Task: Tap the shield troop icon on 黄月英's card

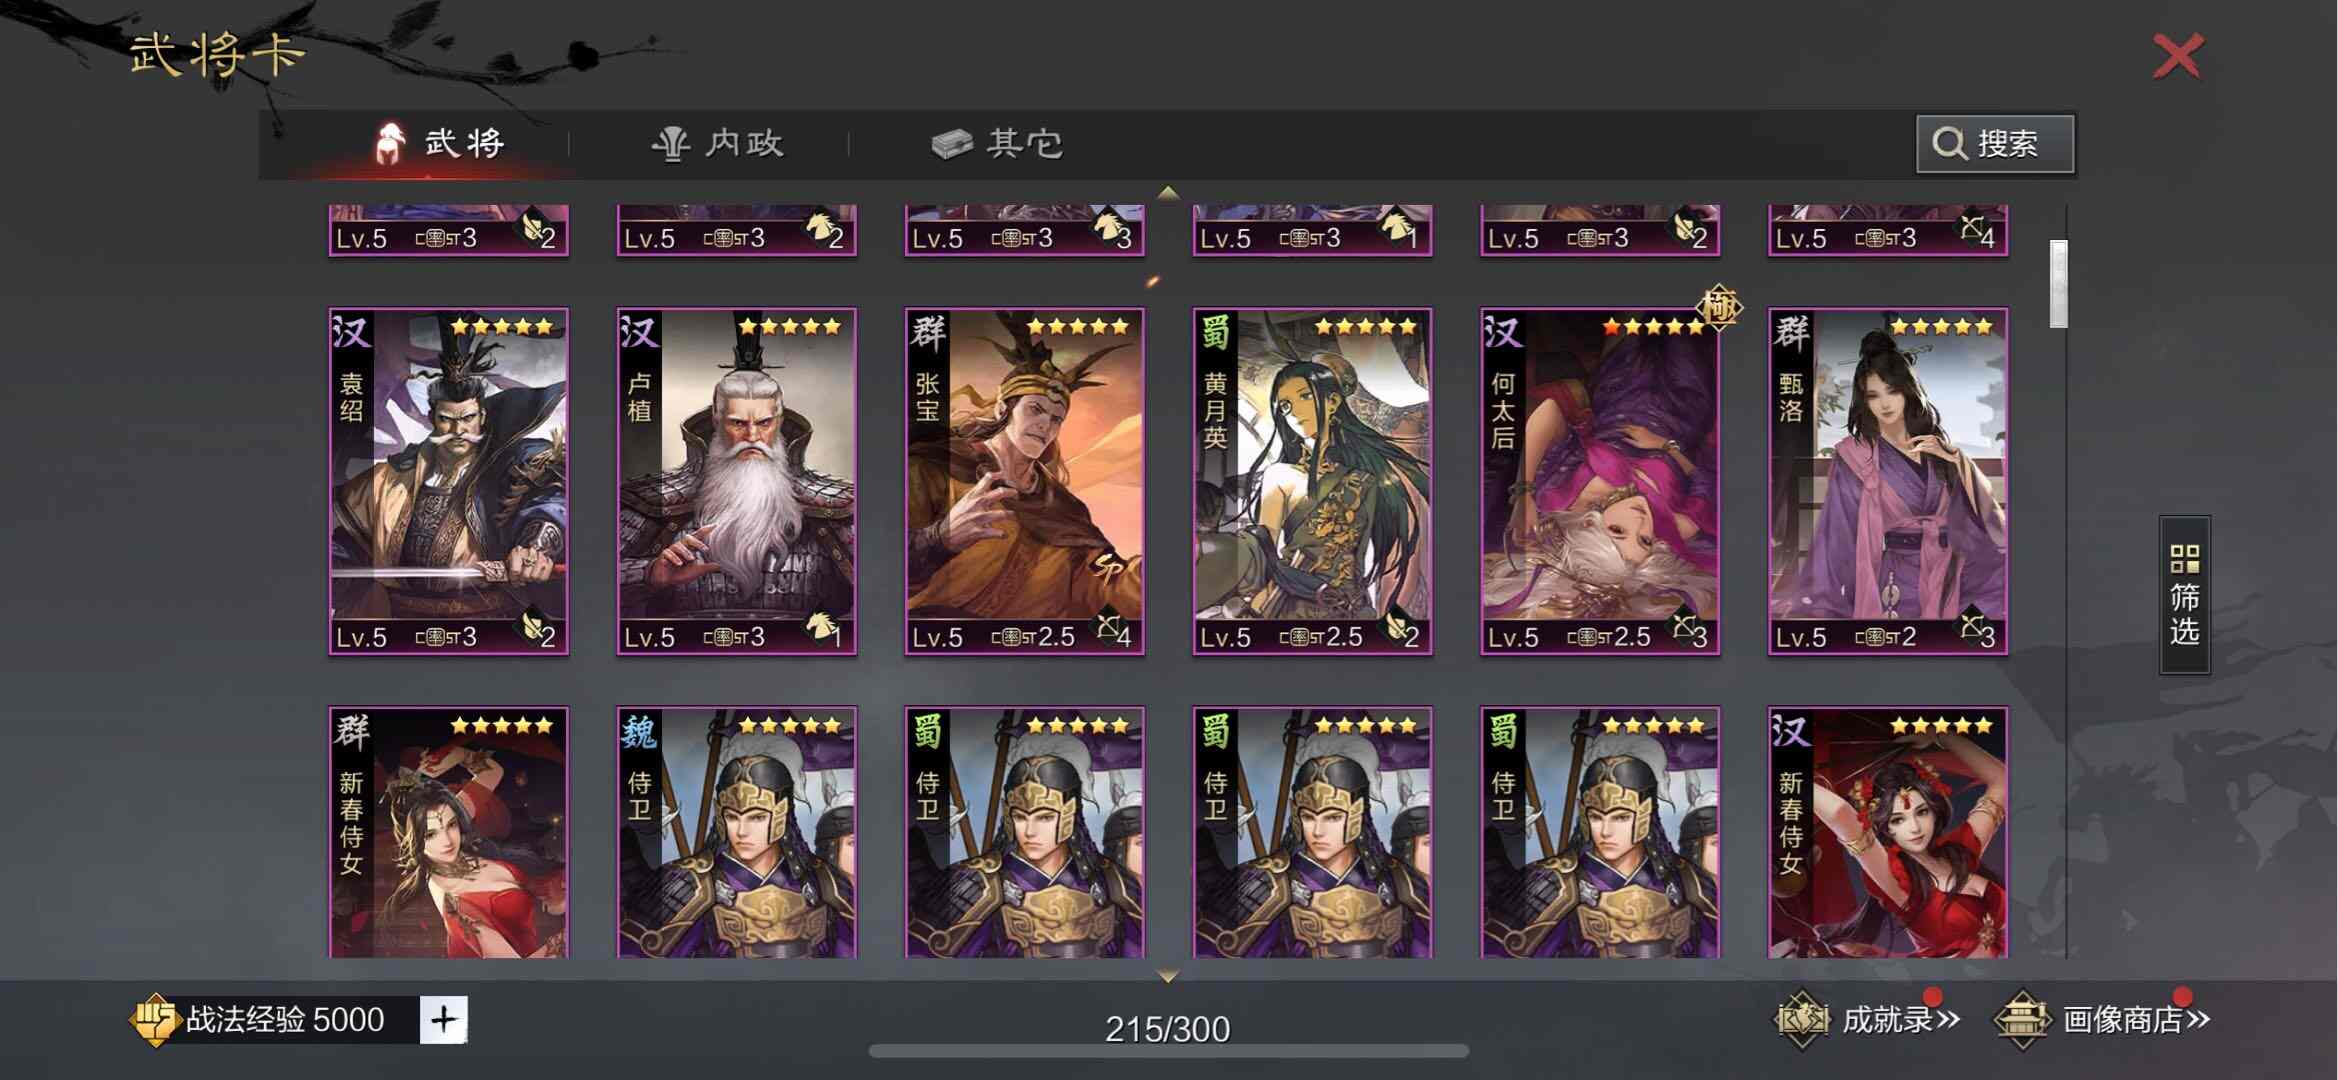Action: [x=1394, y=627]
